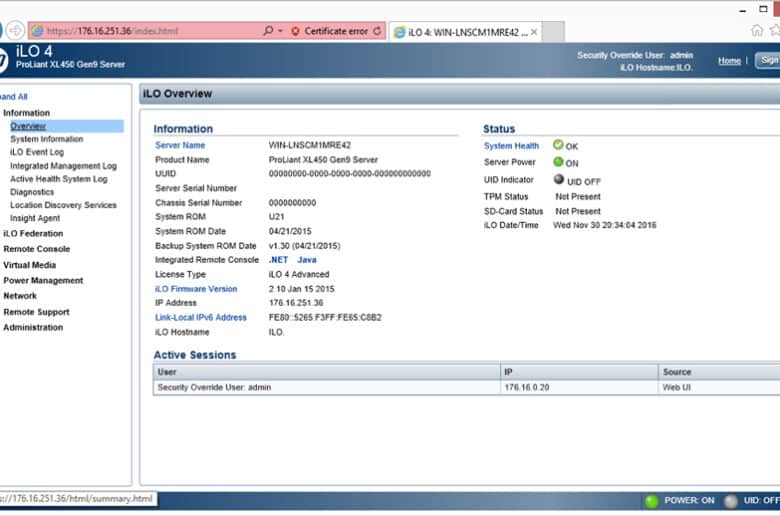Open System Information page
The height and width of the screenshot is (516, 780).
(x=47, y=139)
